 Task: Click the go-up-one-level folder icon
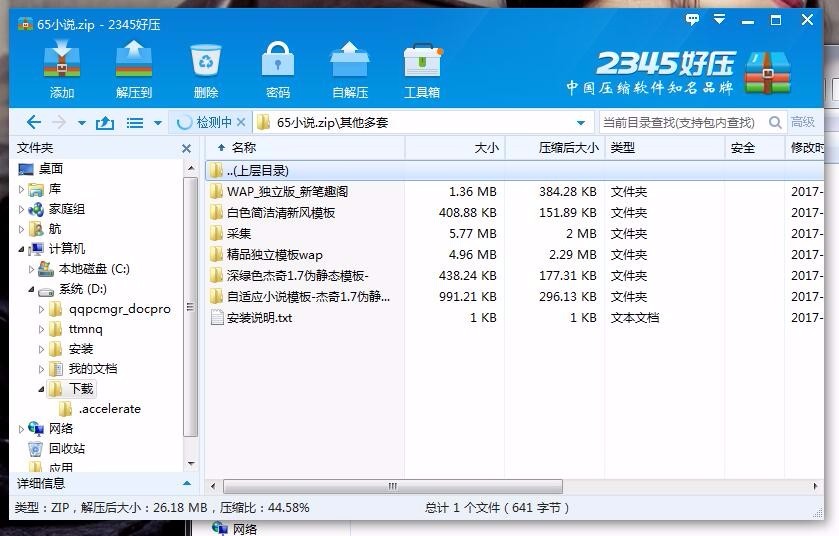tap(105, 123)
